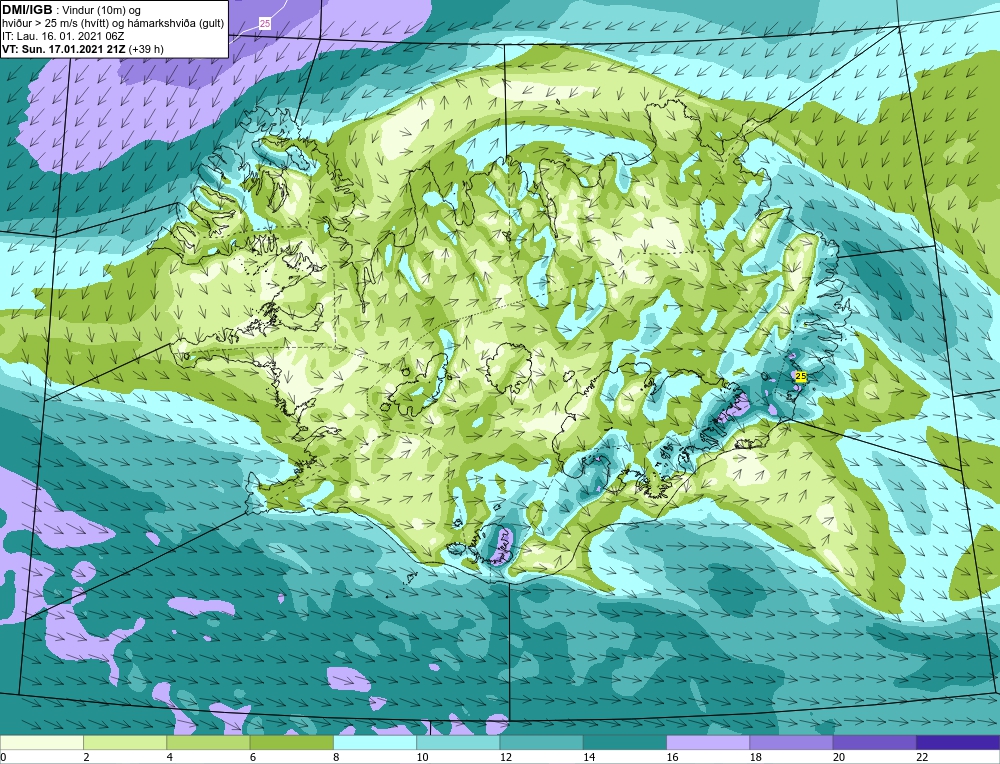Click the 18–20 m/s purple legend swatch

[791, 743]
